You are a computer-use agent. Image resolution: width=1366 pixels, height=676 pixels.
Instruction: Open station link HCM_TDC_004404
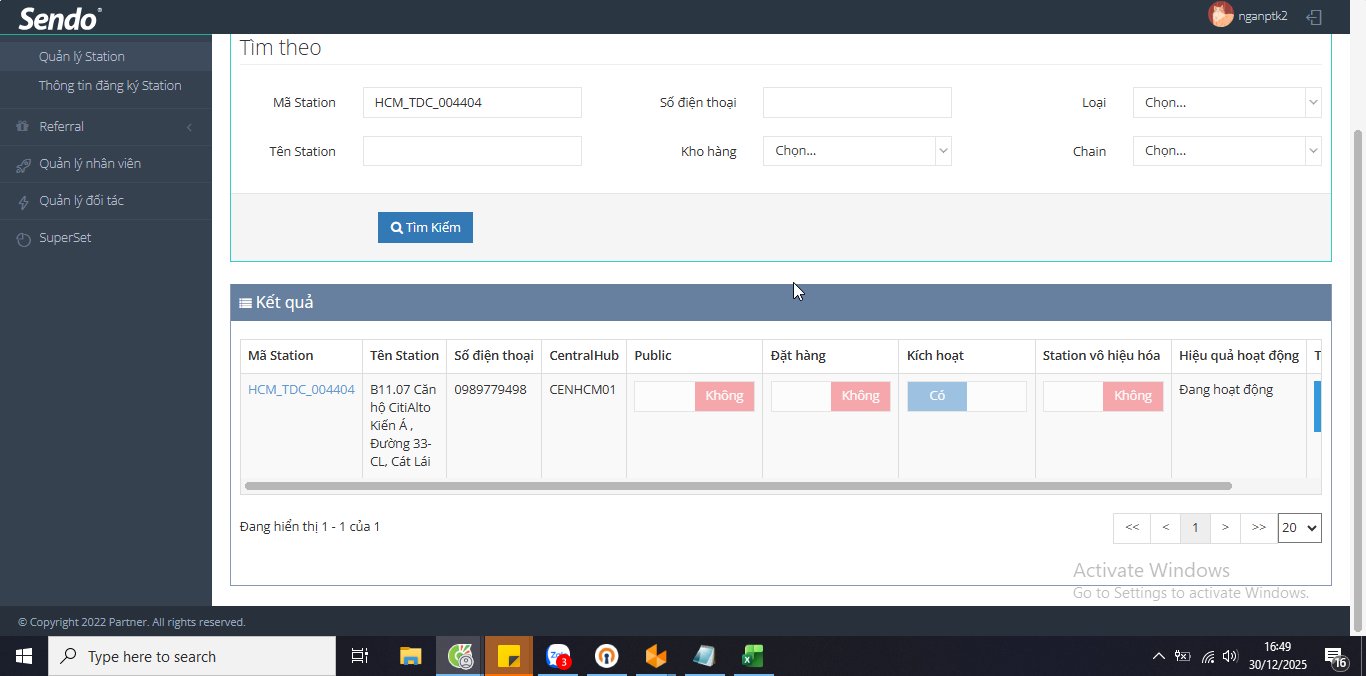301,390
